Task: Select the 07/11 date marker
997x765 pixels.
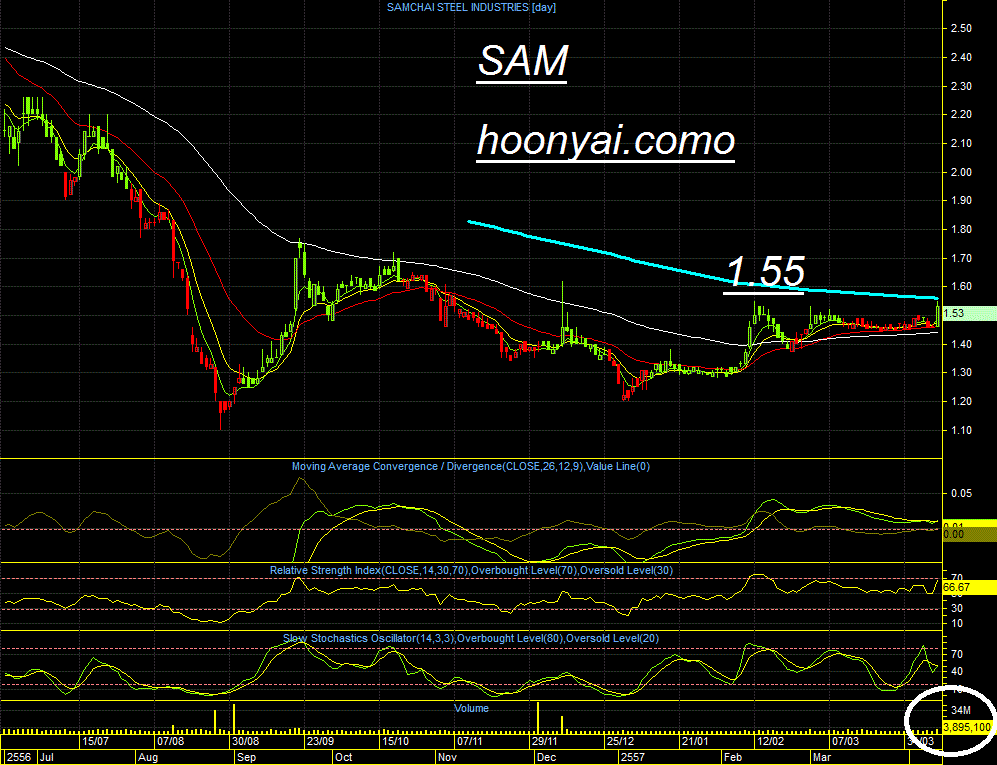Action: 470,741
